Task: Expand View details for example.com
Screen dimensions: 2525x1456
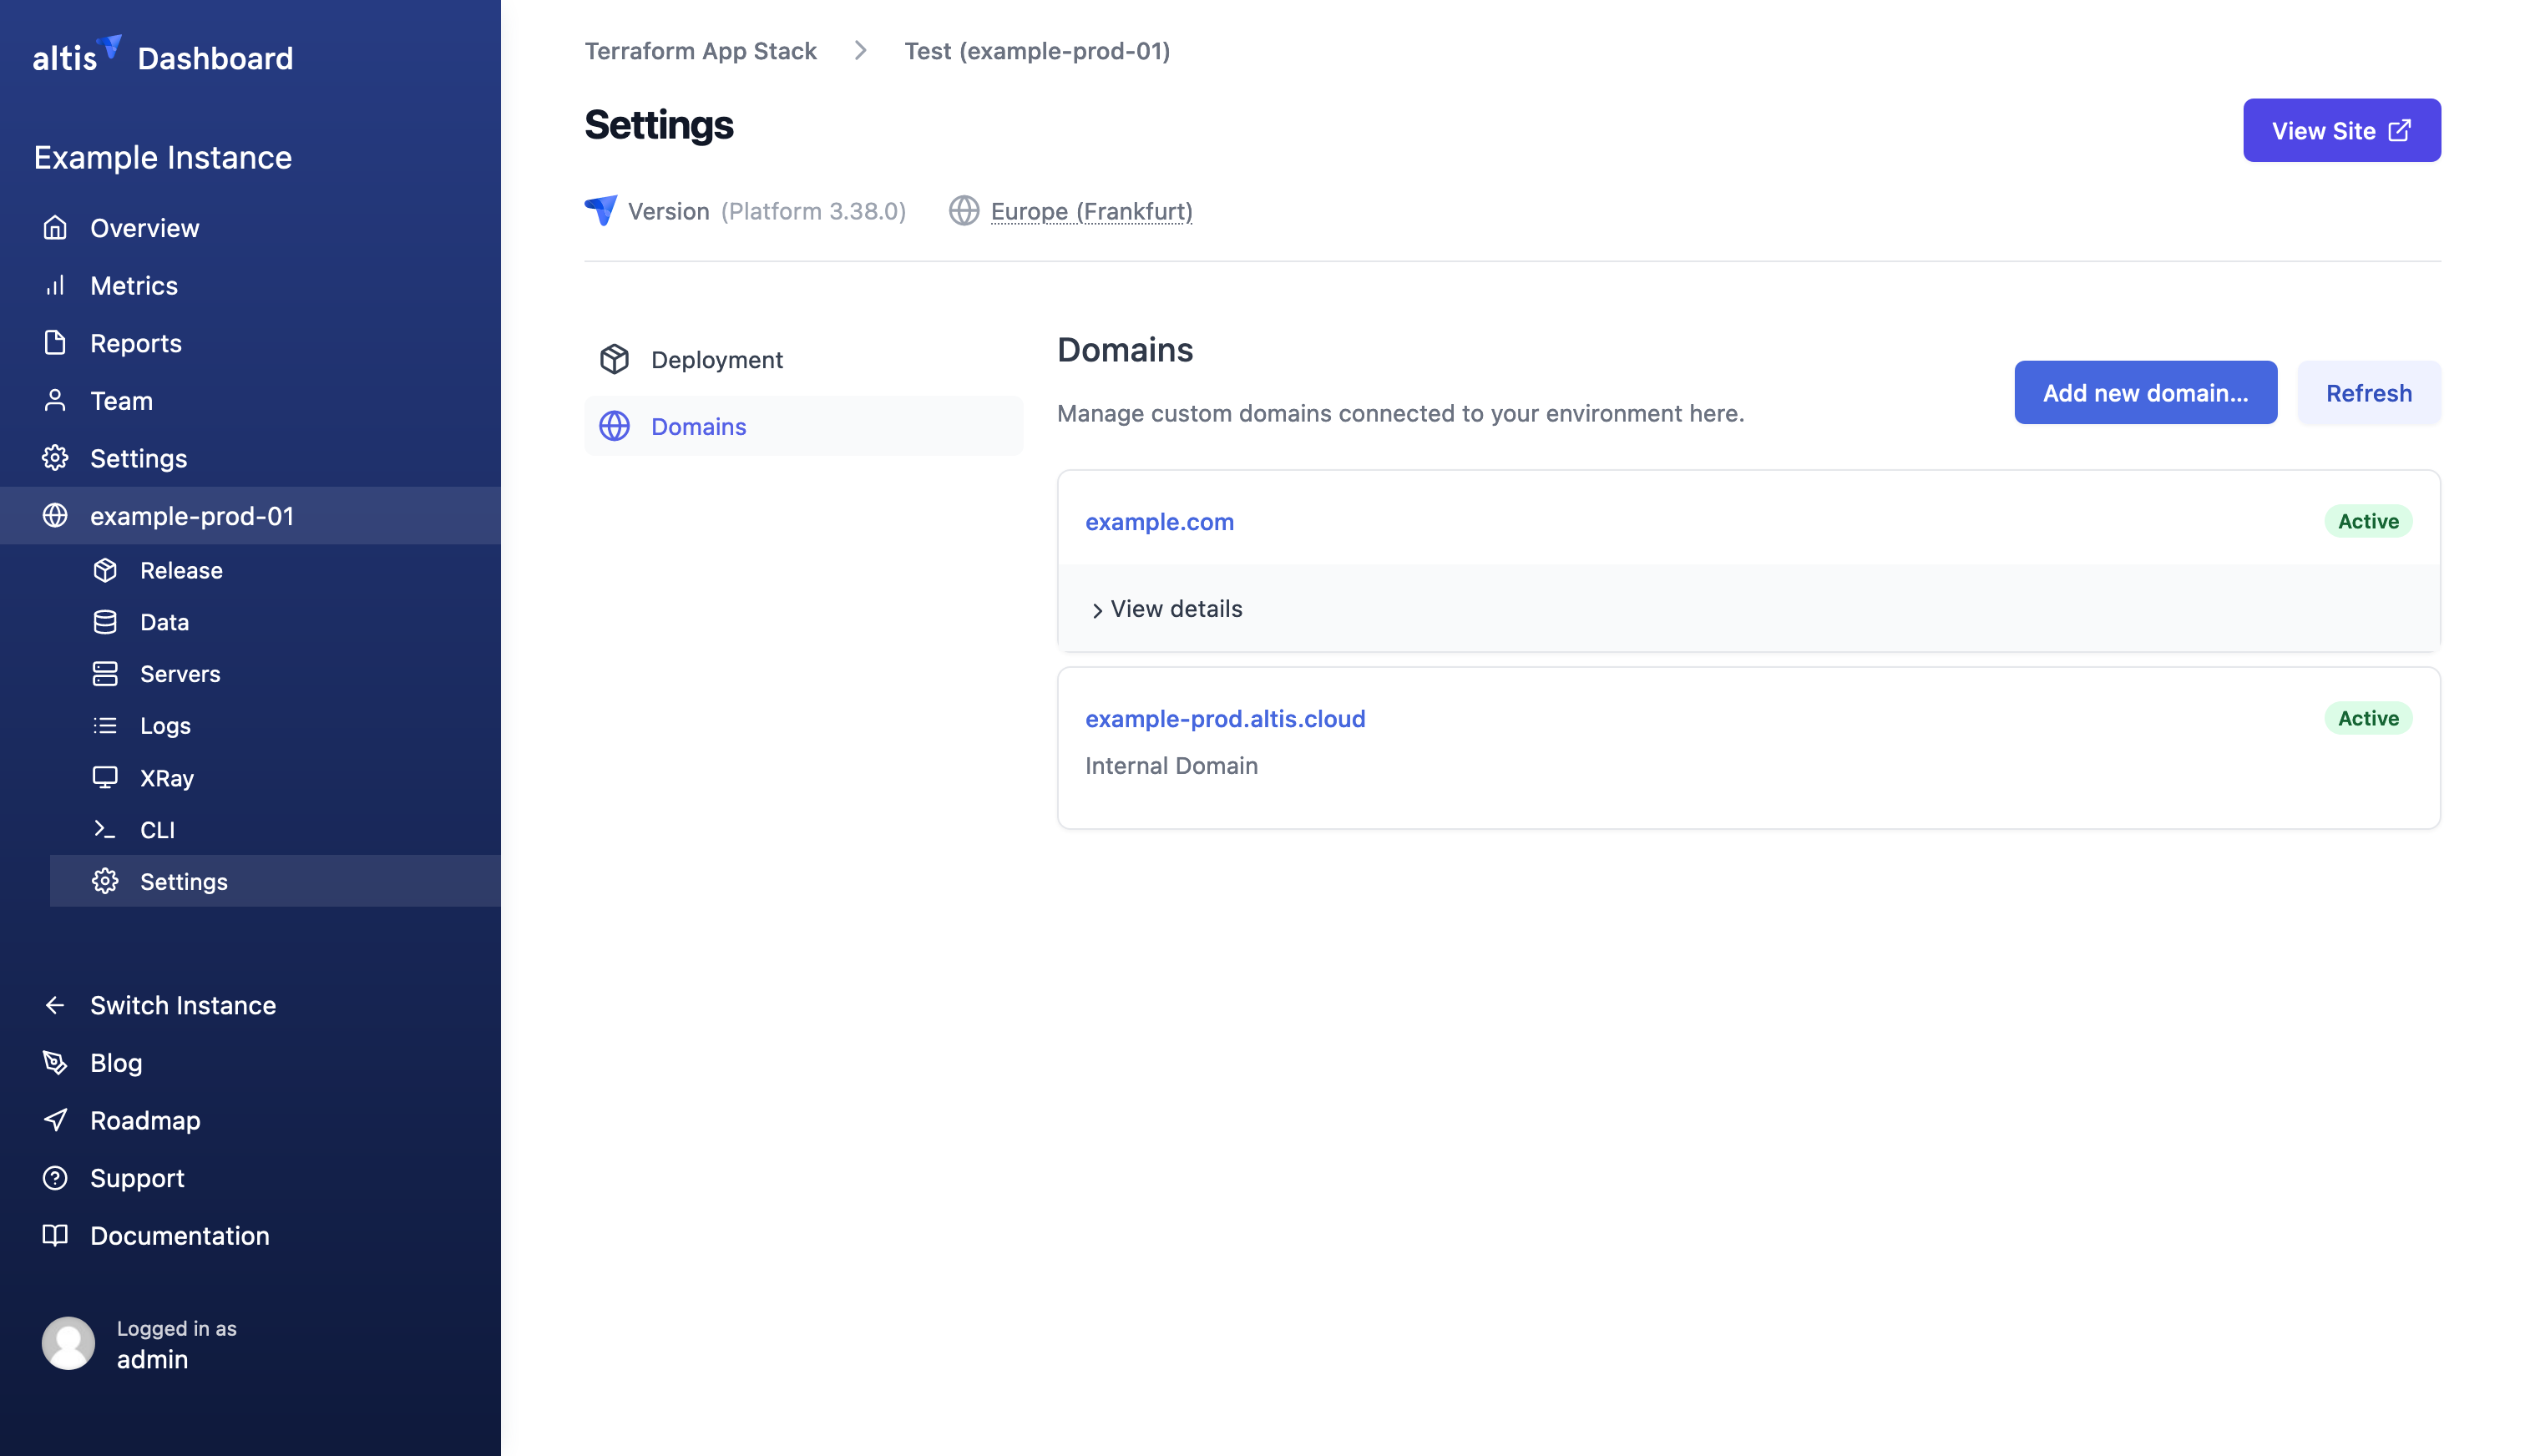Action: pos(1166,609)
